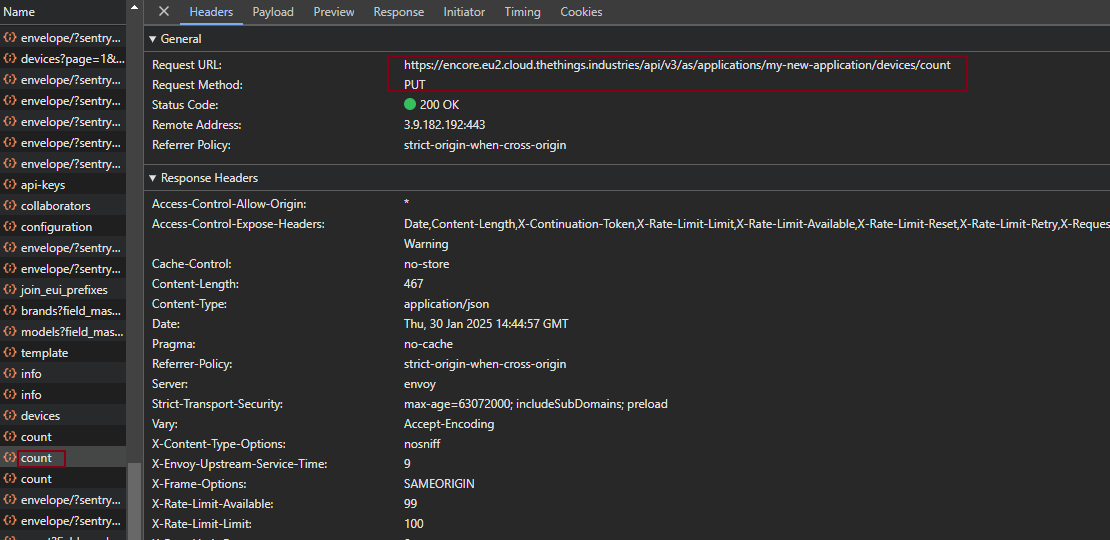Click the Remote Address label
Image resolution: width=1110 pixels, height=540 pixels.
click(196, 125)
